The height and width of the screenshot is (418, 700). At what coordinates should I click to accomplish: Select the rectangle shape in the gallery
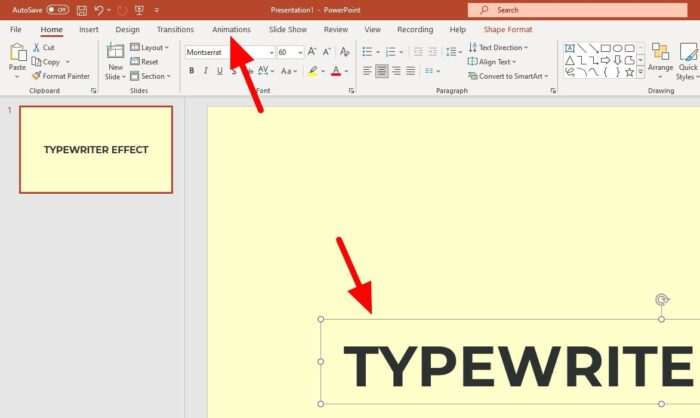(605, 48)
